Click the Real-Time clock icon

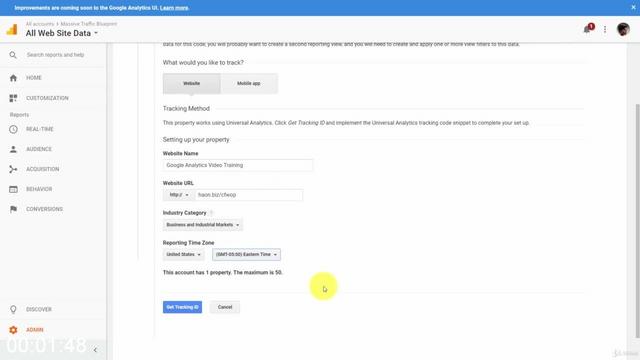tap(13, 129)
